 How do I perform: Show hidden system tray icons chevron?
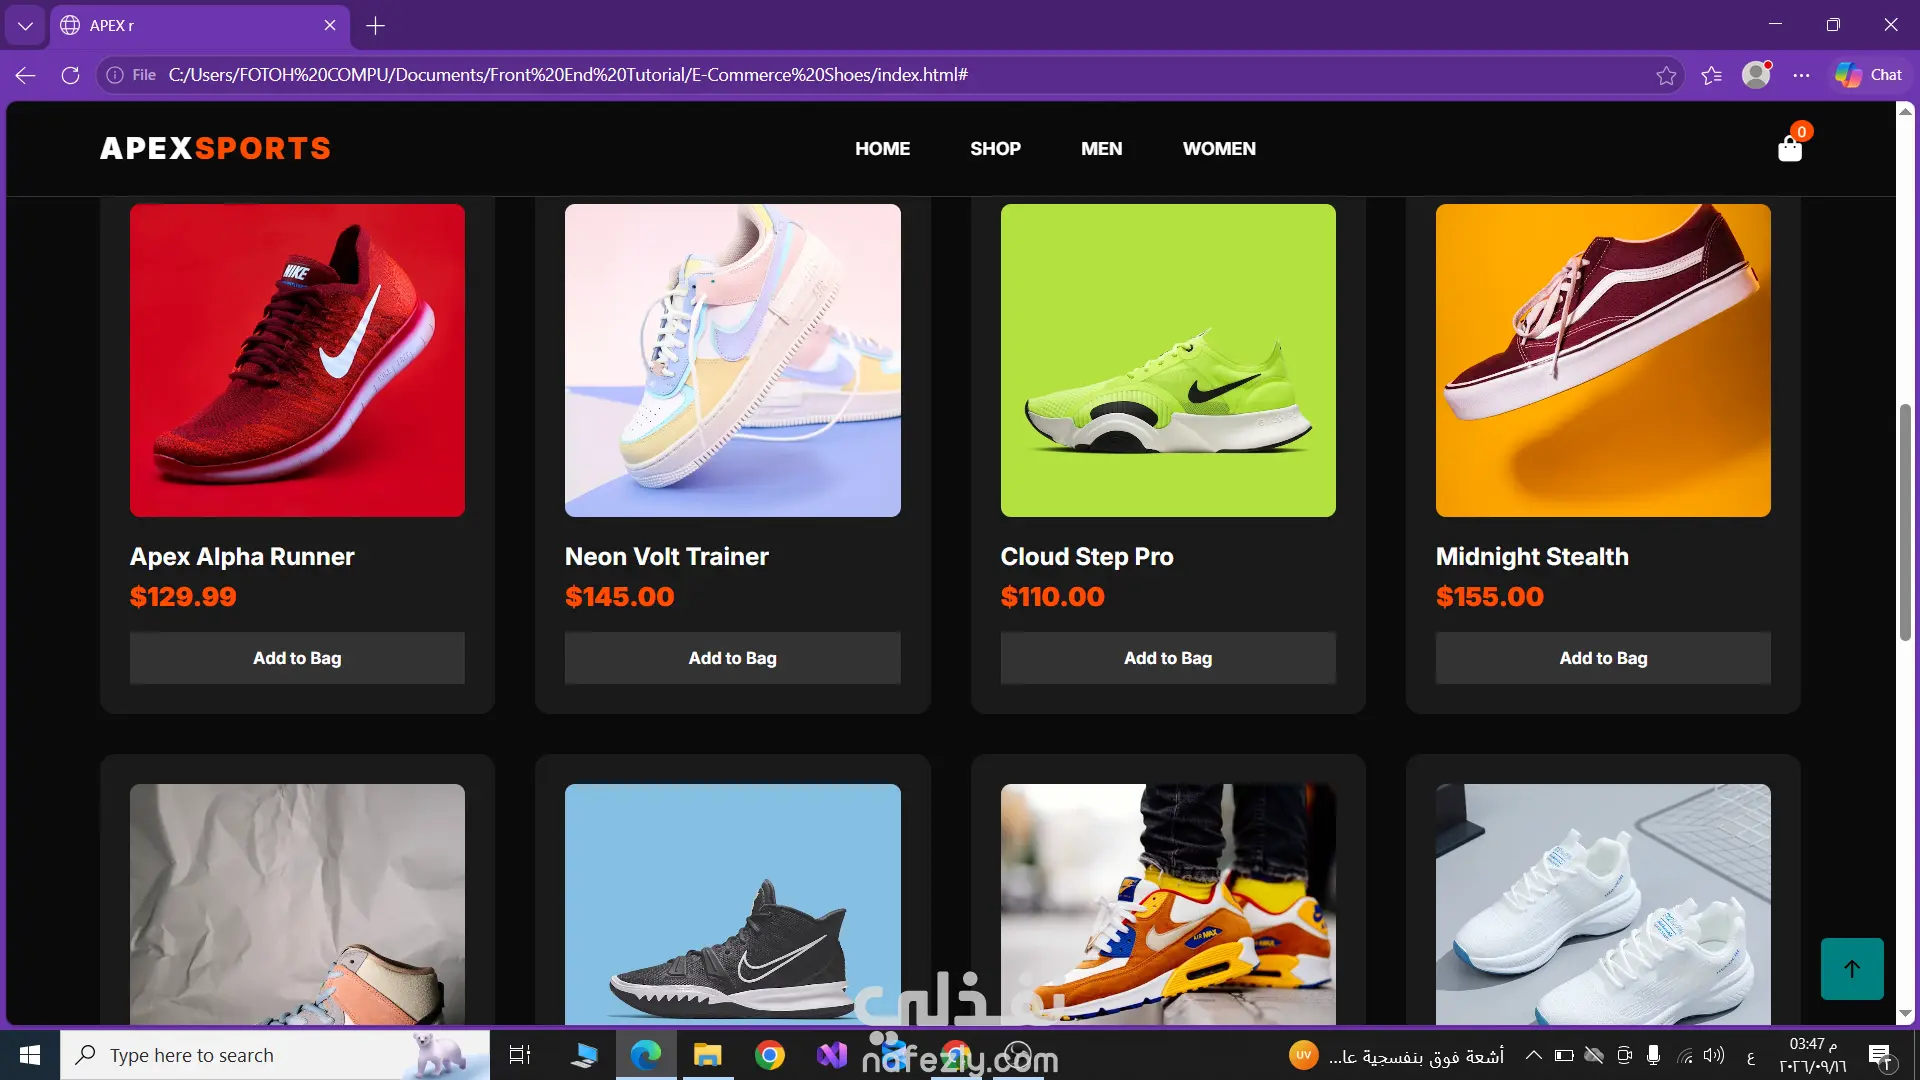pyautogui.click(x=1533, y=1055)
